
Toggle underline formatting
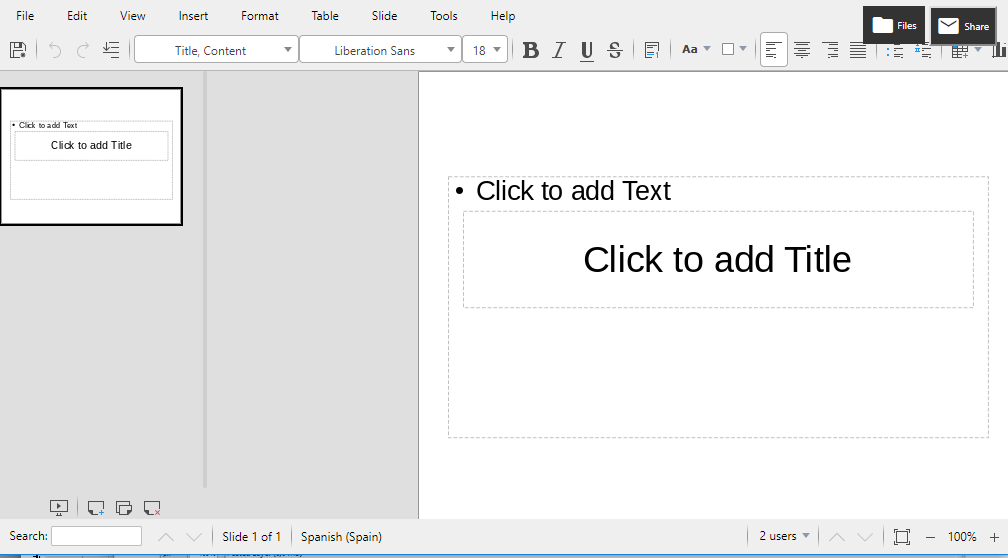[587, 50]
